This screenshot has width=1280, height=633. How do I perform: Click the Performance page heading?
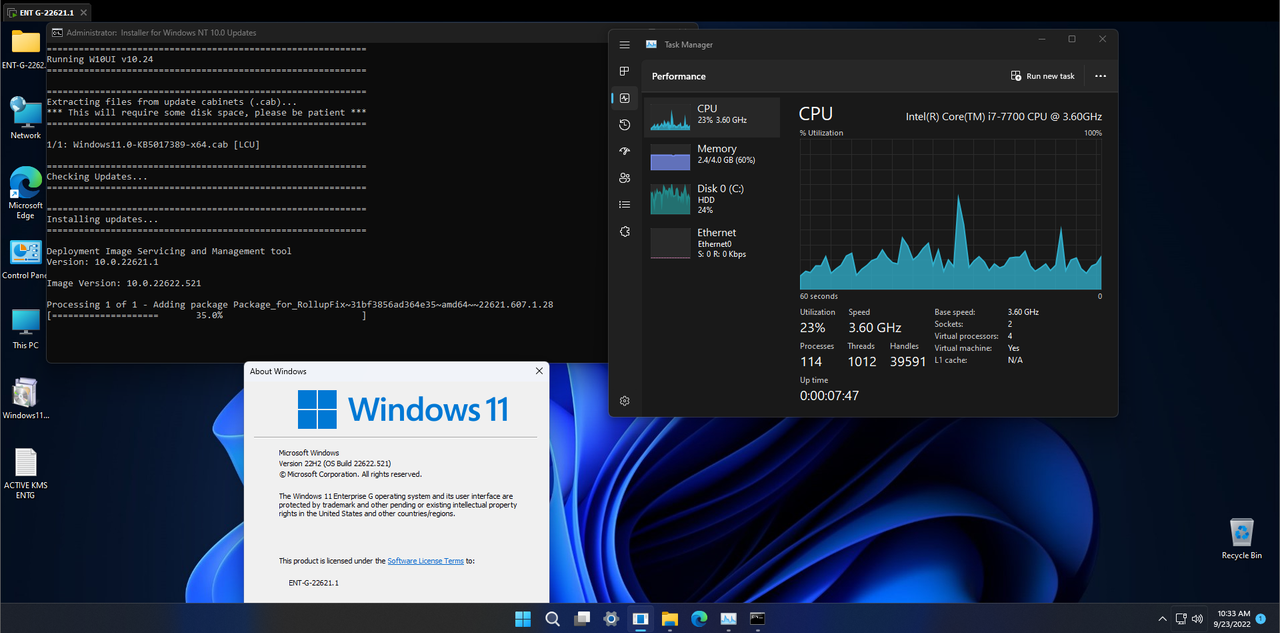(679, 76)
